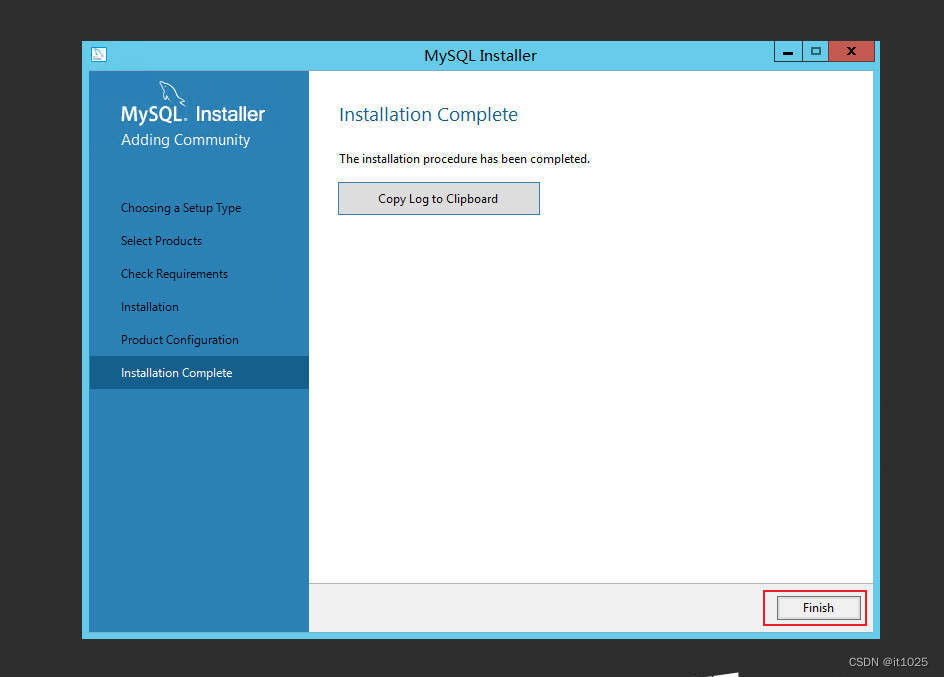Image resolution: width=944 pixels, height=677 pixels.
Task: Maximize the MySQL Installer window
Action: 815,52
